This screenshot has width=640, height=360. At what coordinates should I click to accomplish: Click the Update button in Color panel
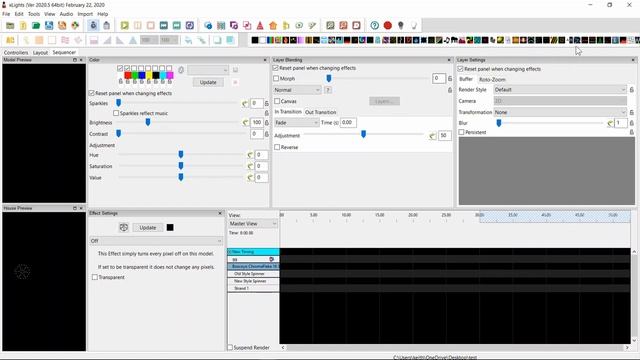click(208, 82)
